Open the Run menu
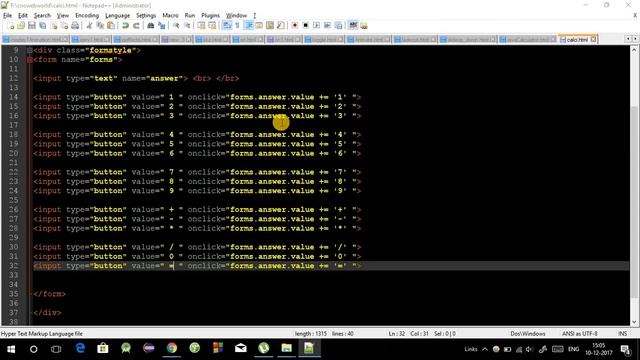The height and width of the screenshot is (360, 640). pyautogui.click(x=190, y=16)
